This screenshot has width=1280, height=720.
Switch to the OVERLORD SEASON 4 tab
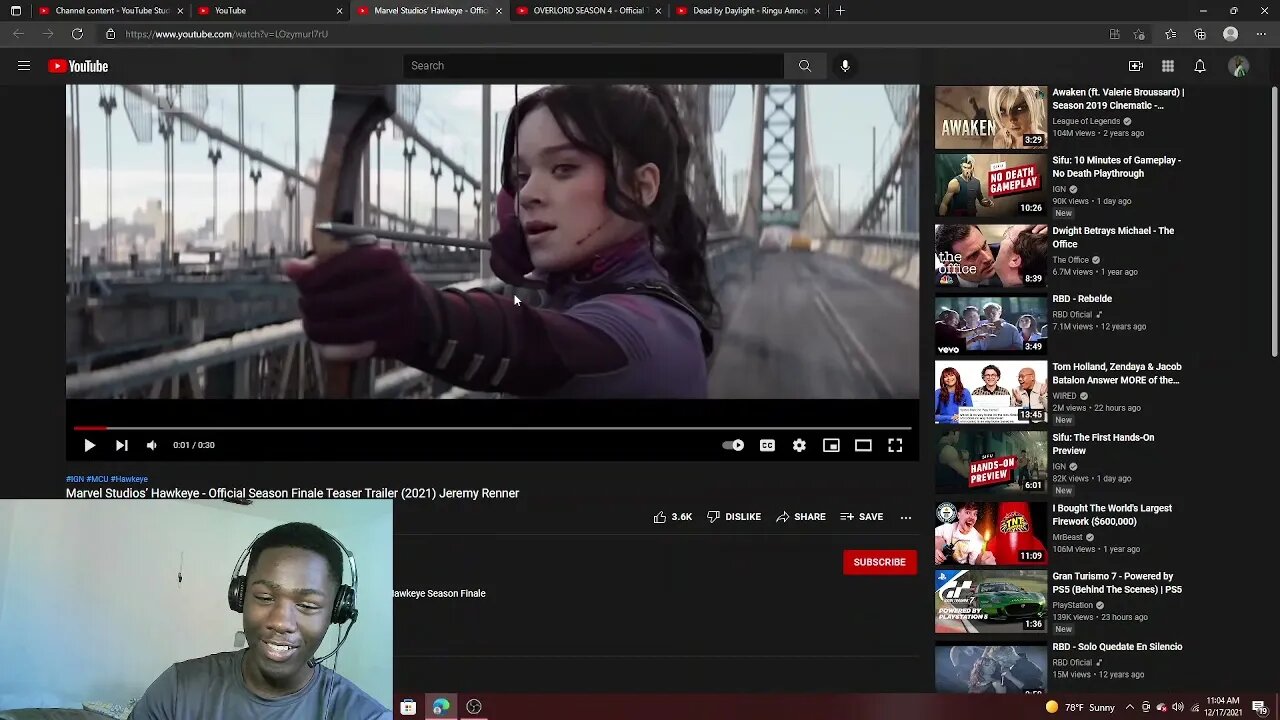pos(589,10)
